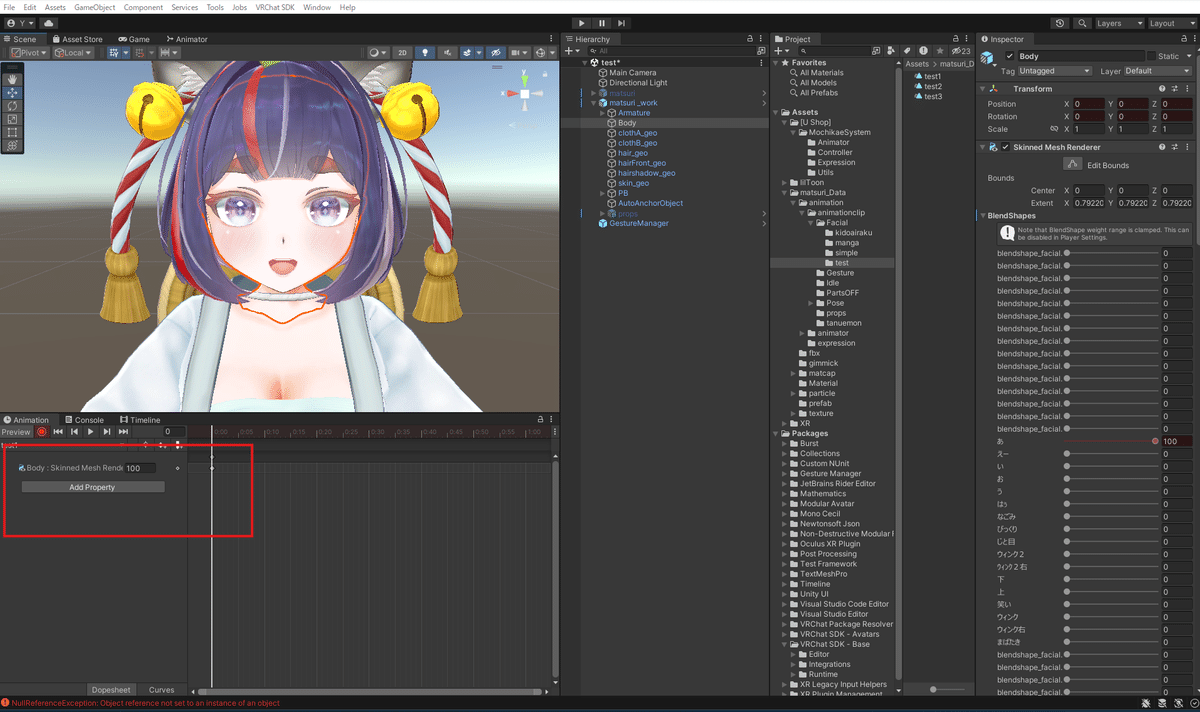Go to previous keyframe in Animation window
This screenshot has height=712, width=1200.
click(x=74, y=432)
